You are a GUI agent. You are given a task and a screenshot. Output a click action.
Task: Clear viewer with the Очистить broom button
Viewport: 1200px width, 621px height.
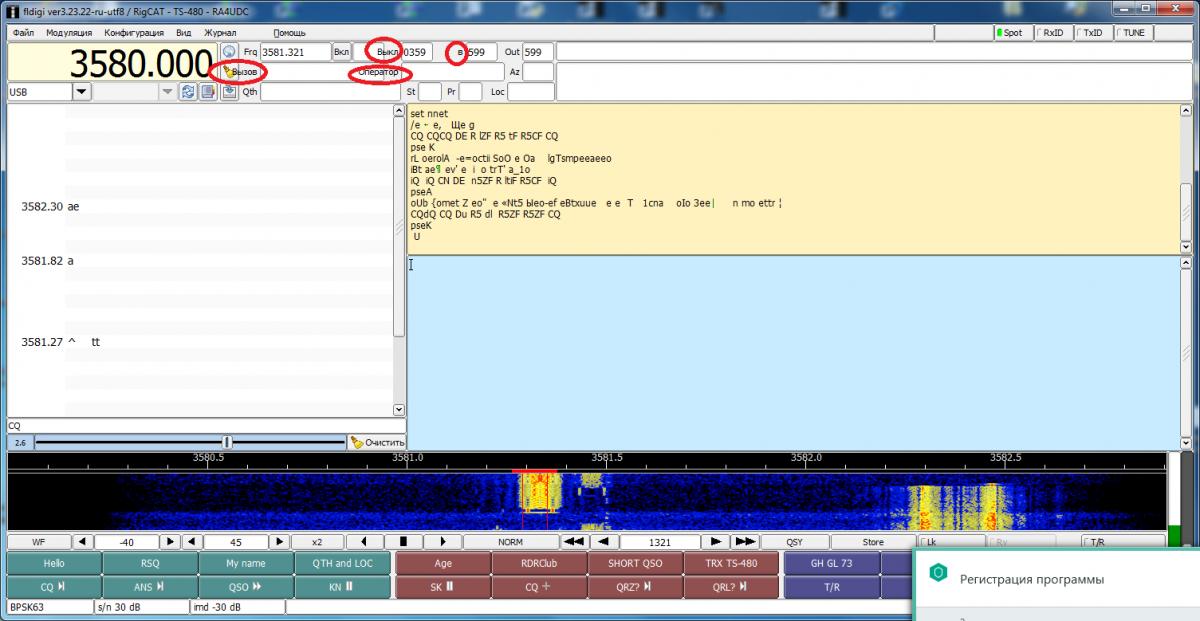(377, 442)
